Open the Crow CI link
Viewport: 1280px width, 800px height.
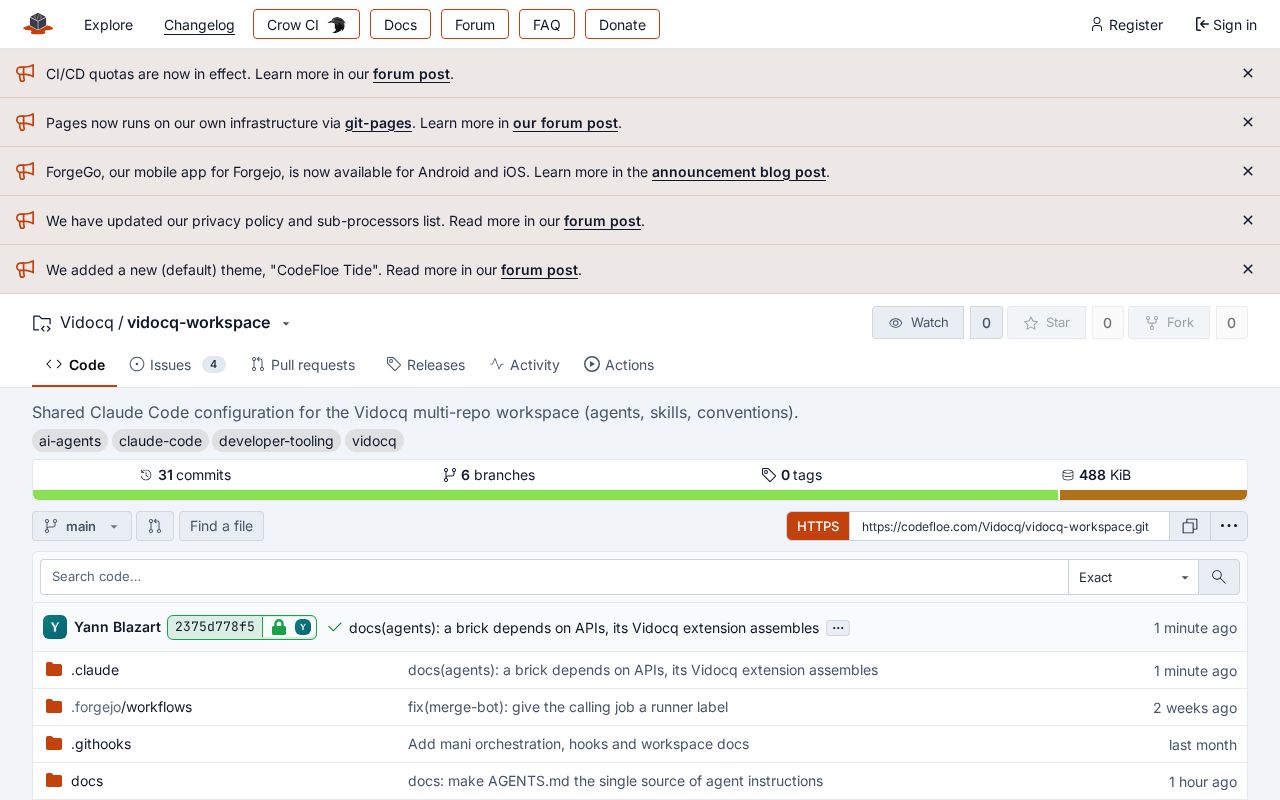(x=306, y=25)
